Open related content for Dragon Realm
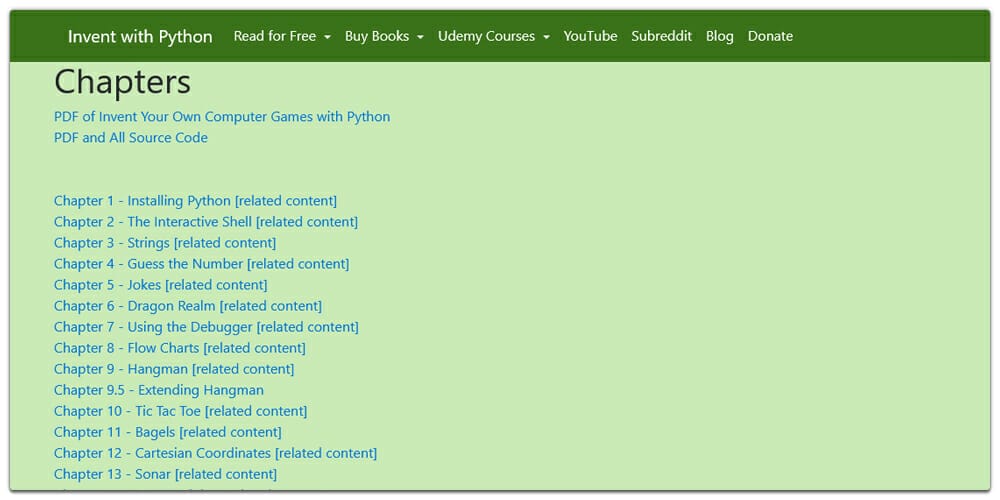Image resolution: width=1000 pixels, height=500 pixels. click(271, 306)
